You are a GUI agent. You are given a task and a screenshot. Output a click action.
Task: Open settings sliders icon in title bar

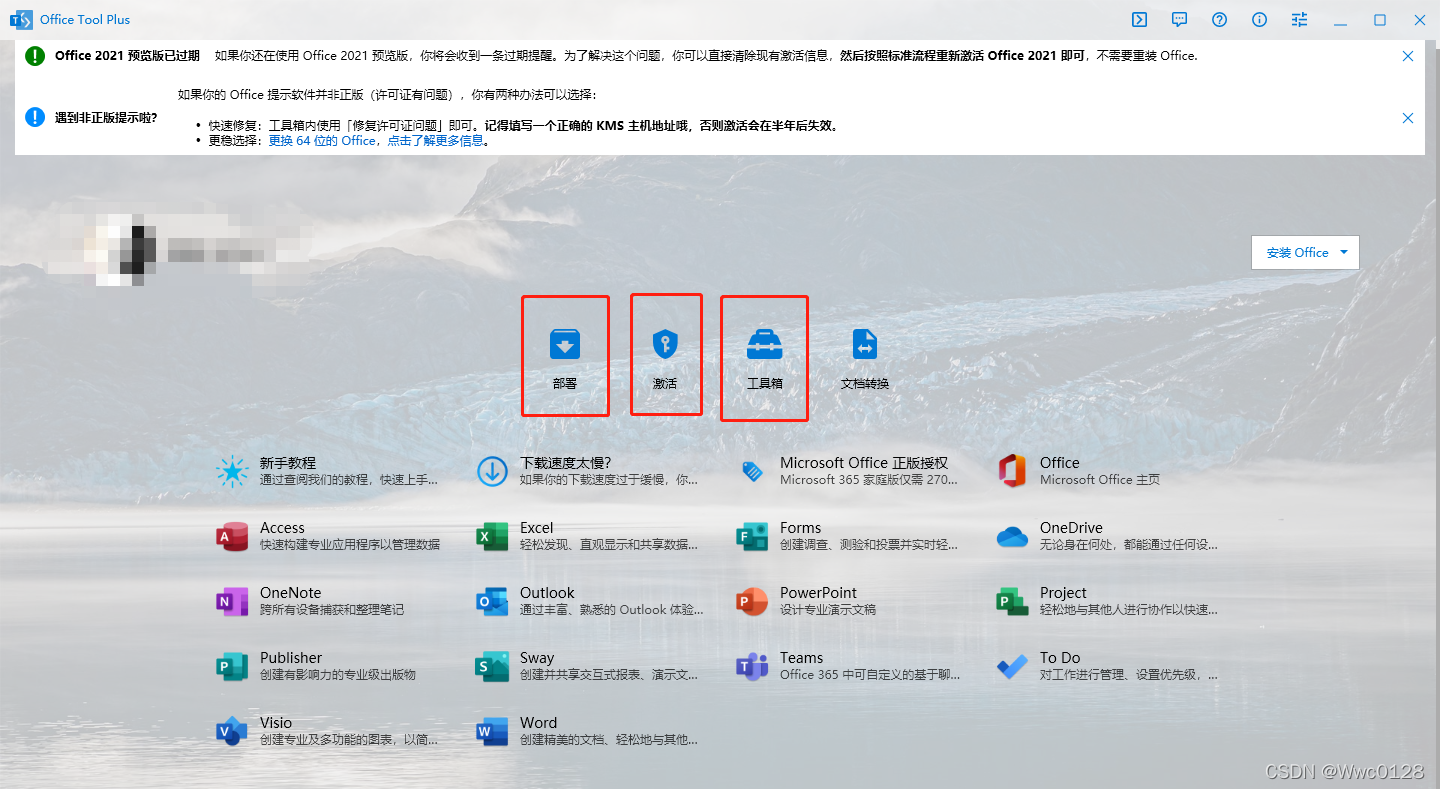click(x=1299, y=19)
